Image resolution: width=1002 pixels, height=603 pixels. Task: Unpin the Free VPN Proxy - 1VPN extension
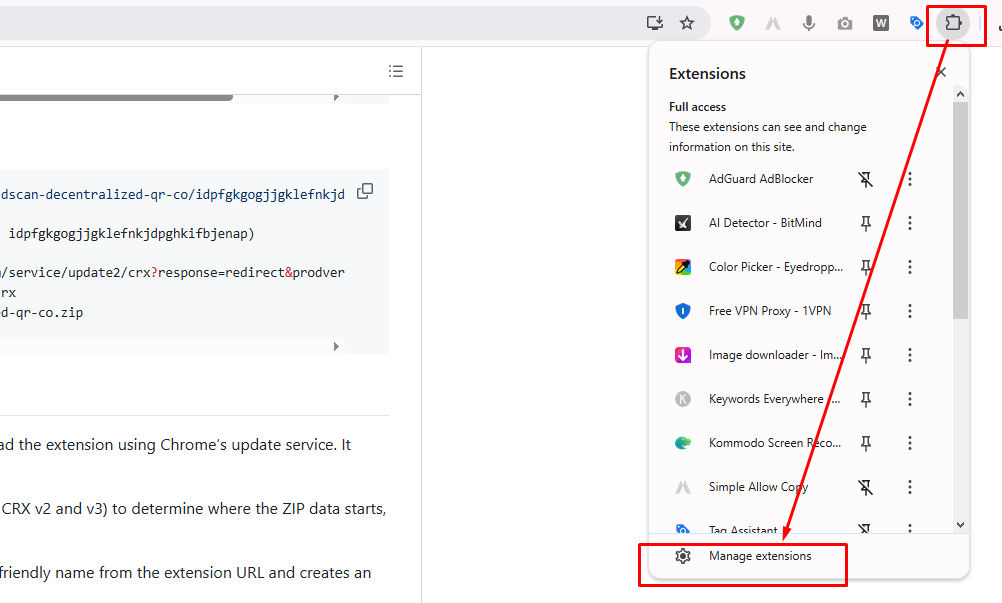click(866, 311)
